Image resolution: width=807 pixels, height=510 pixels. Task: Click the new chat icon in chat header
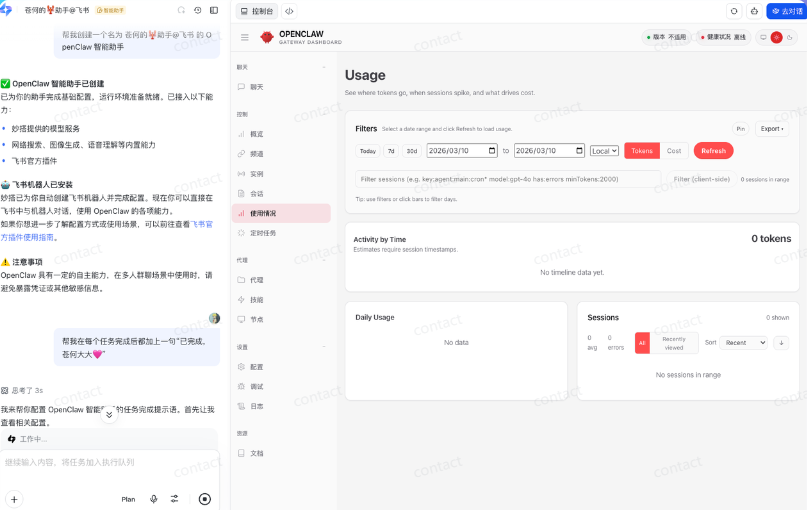[x=181, y=10]
